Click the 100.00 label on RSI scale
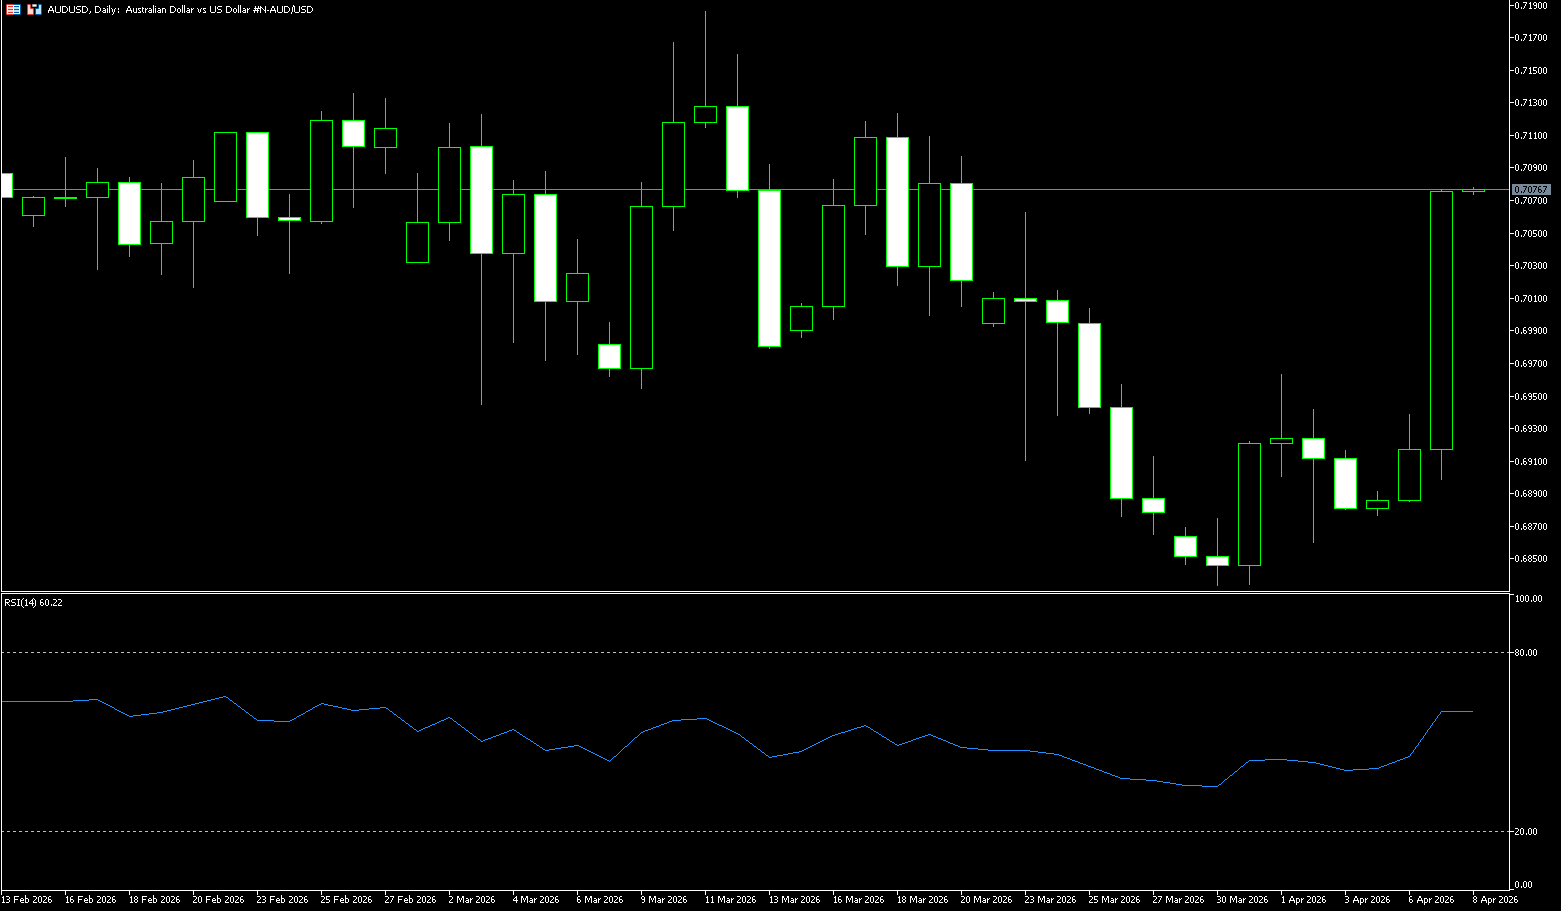 click(x=1529, y=599)
